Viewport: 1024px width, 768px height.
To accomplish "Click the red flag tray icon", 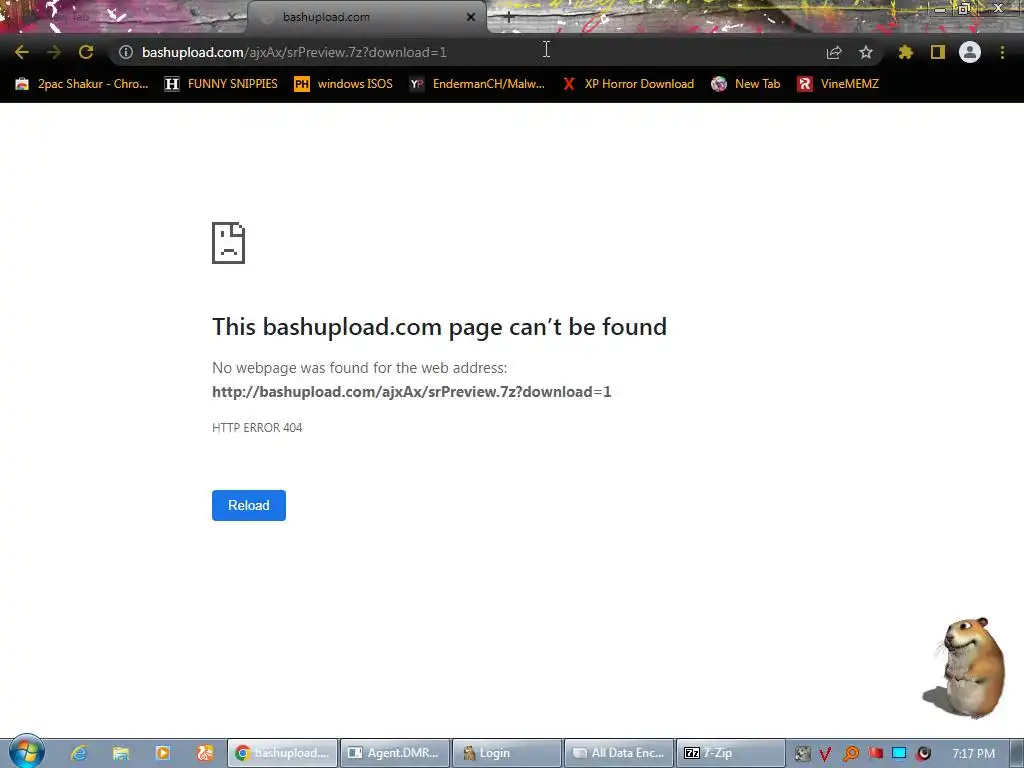I will 875,754.
